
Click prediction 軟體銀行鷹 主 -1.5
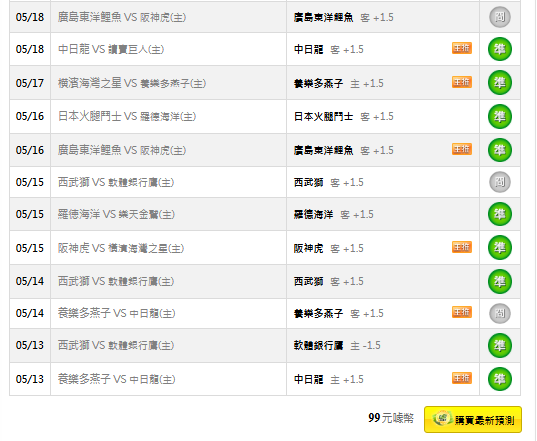tap(337, 345)
